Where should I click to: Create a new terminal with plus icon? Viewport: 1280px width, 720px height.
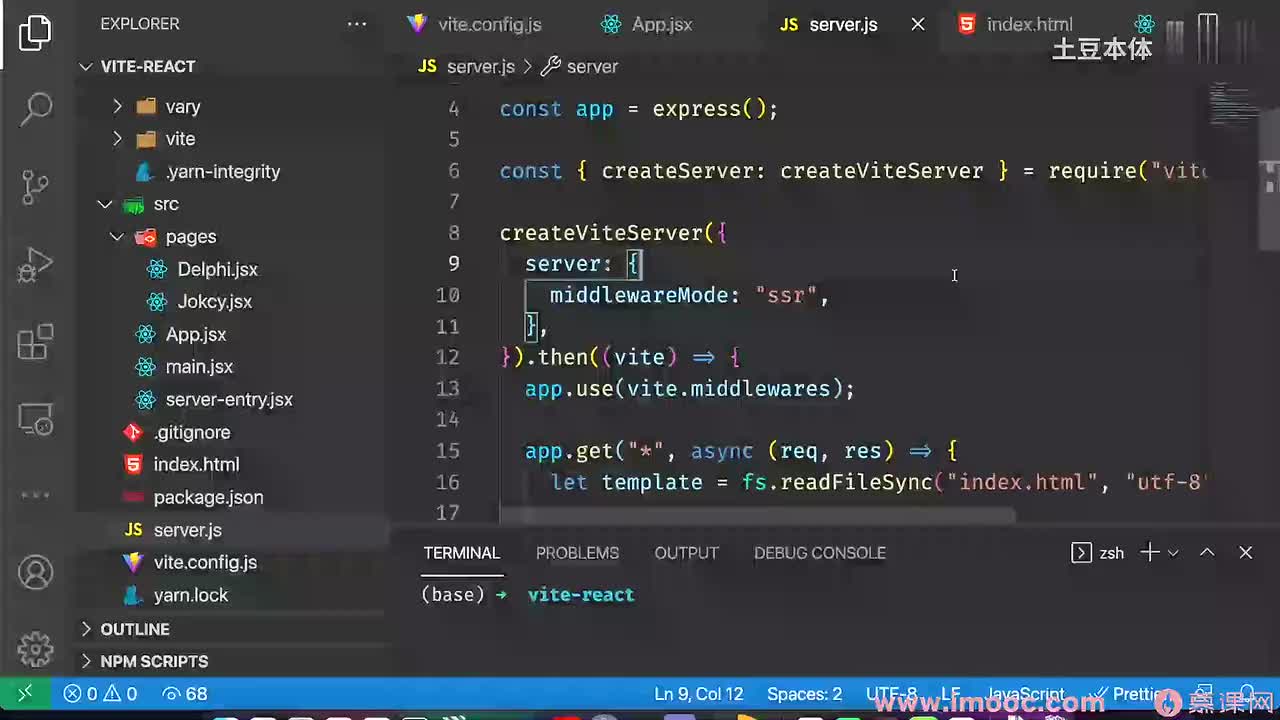(x=1150, y=552)
